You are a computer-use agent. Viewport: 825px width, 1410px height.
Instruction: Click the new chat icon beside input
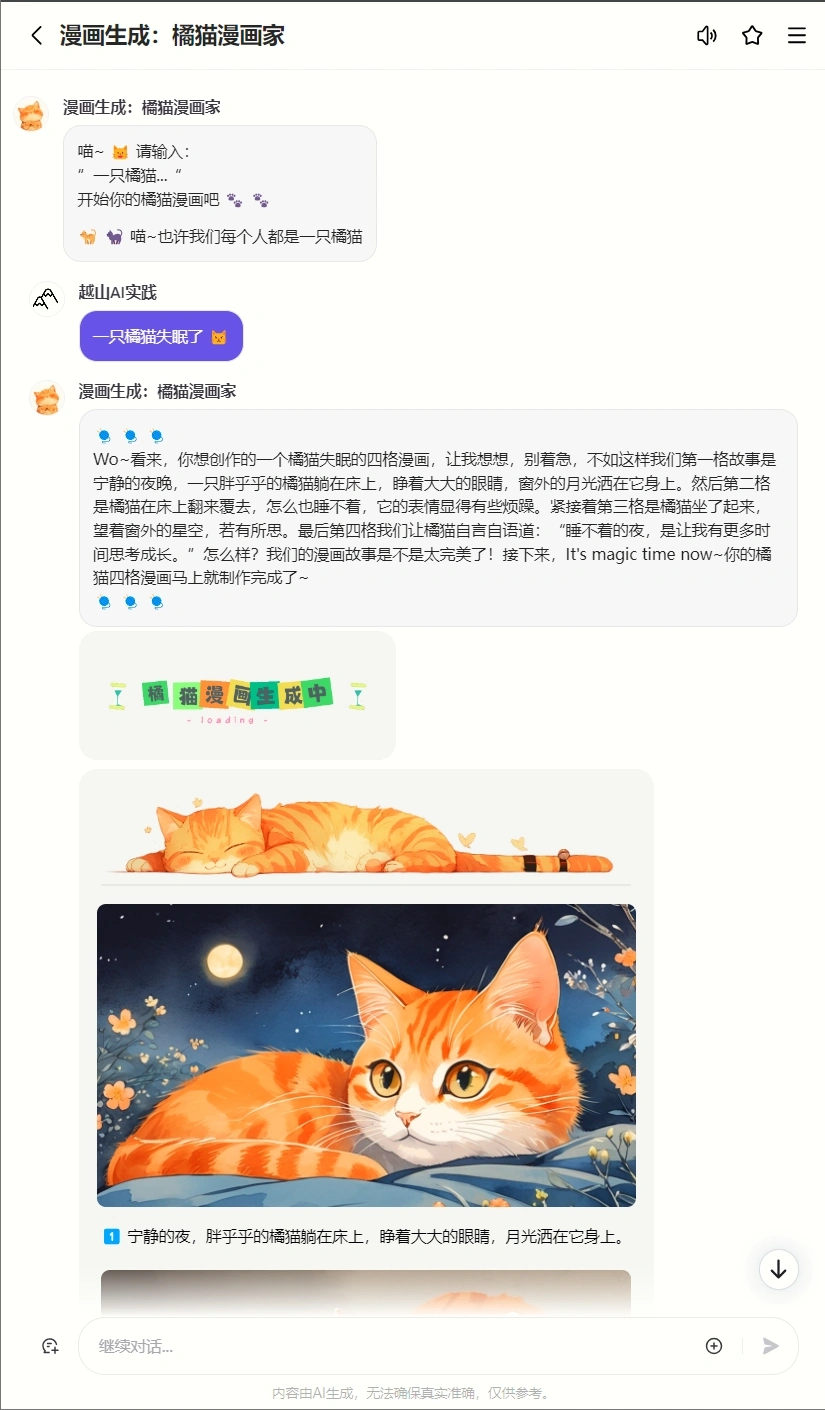50,1346
